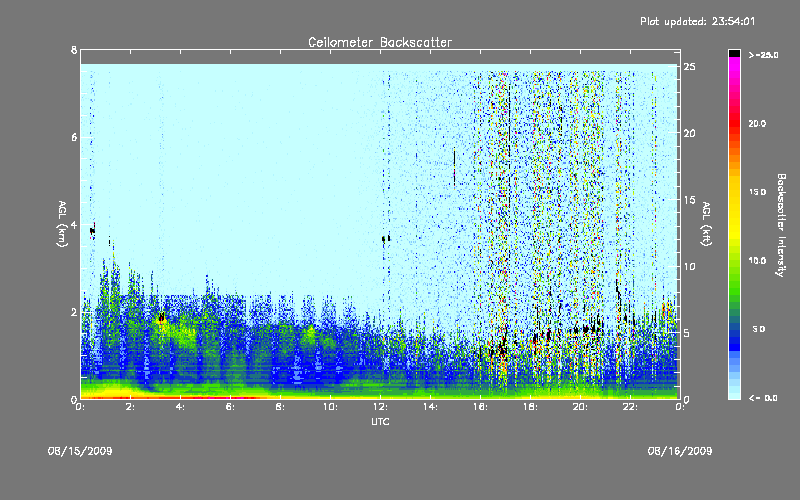800x500 pixels.
Task: Click the red 20.0 region of colorbar
Action: coord(734,124)
